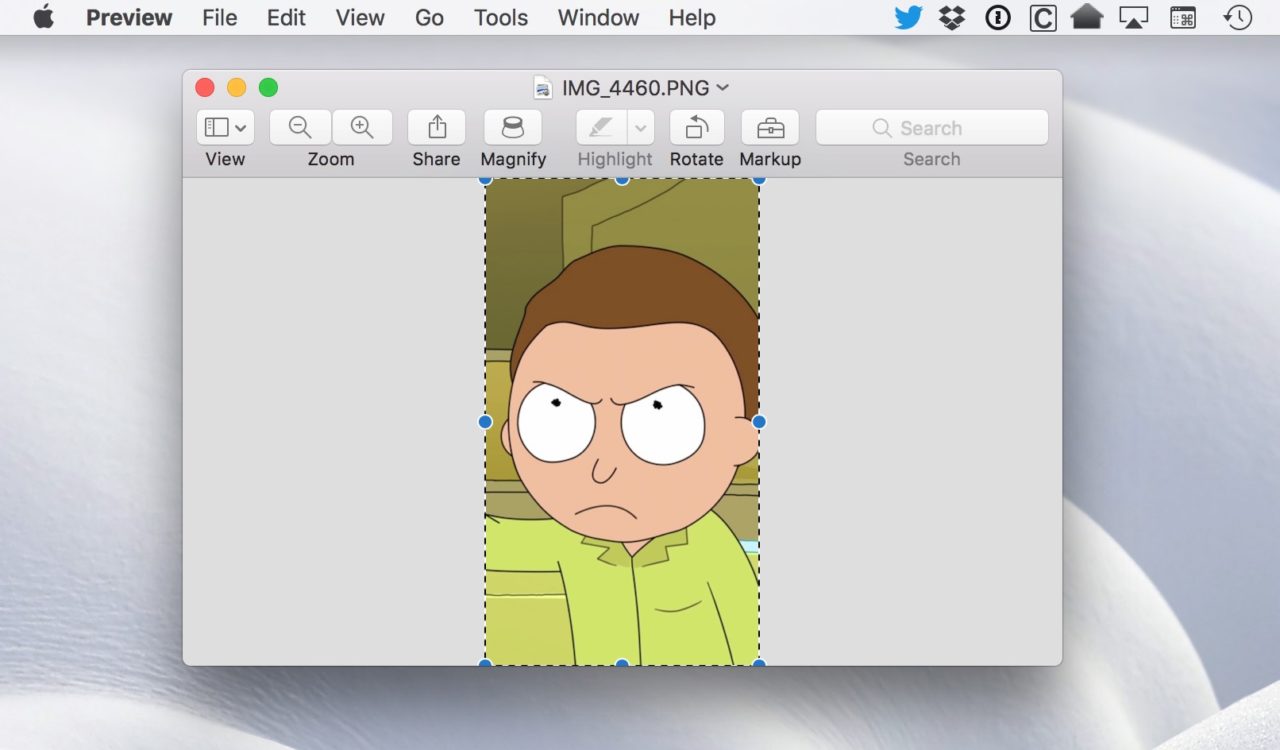Screen dimensions: 1280x750
Task: Click the Share toolbar button
Action: [x=437, y=127]
